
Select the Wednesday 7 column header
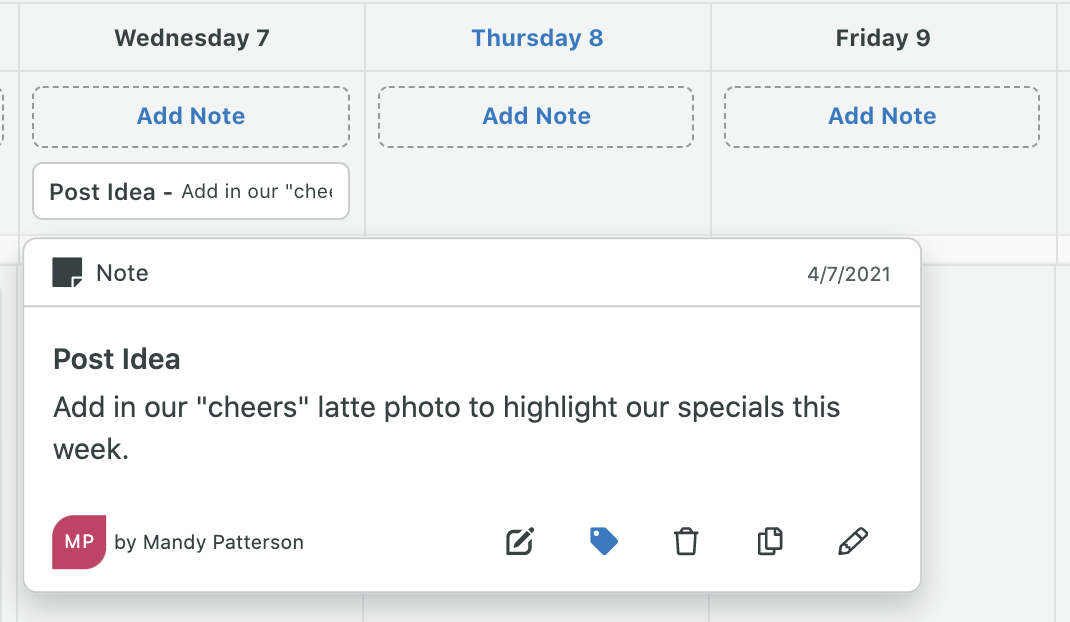coord(192,38)
